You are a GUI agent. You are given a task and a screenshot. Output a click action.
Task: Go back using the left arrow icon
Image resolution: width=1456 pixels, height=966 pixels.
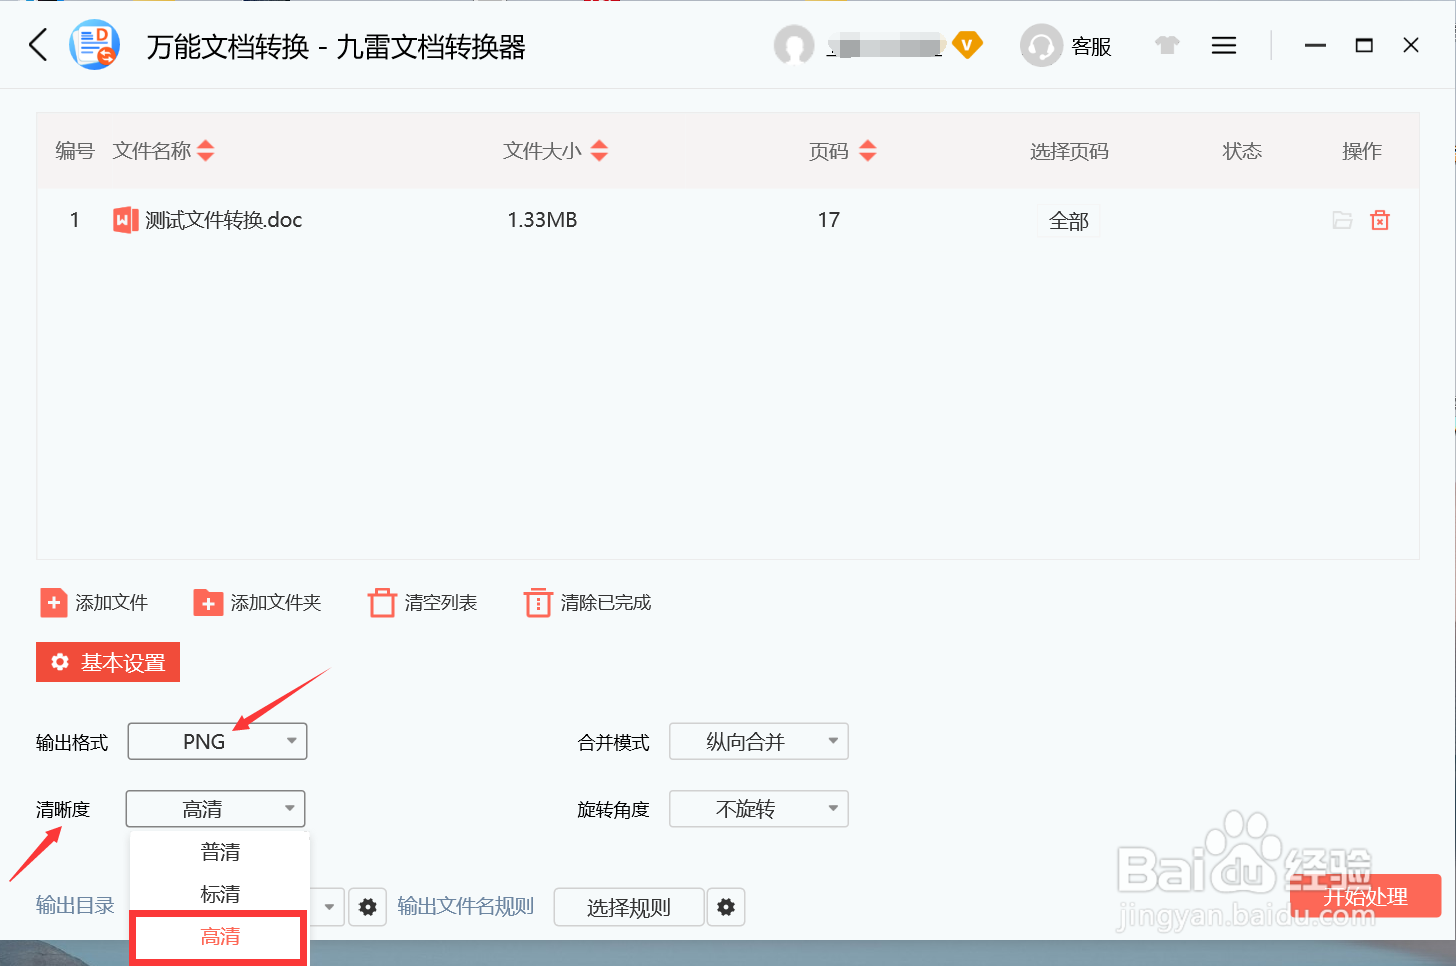click(38, 46)
